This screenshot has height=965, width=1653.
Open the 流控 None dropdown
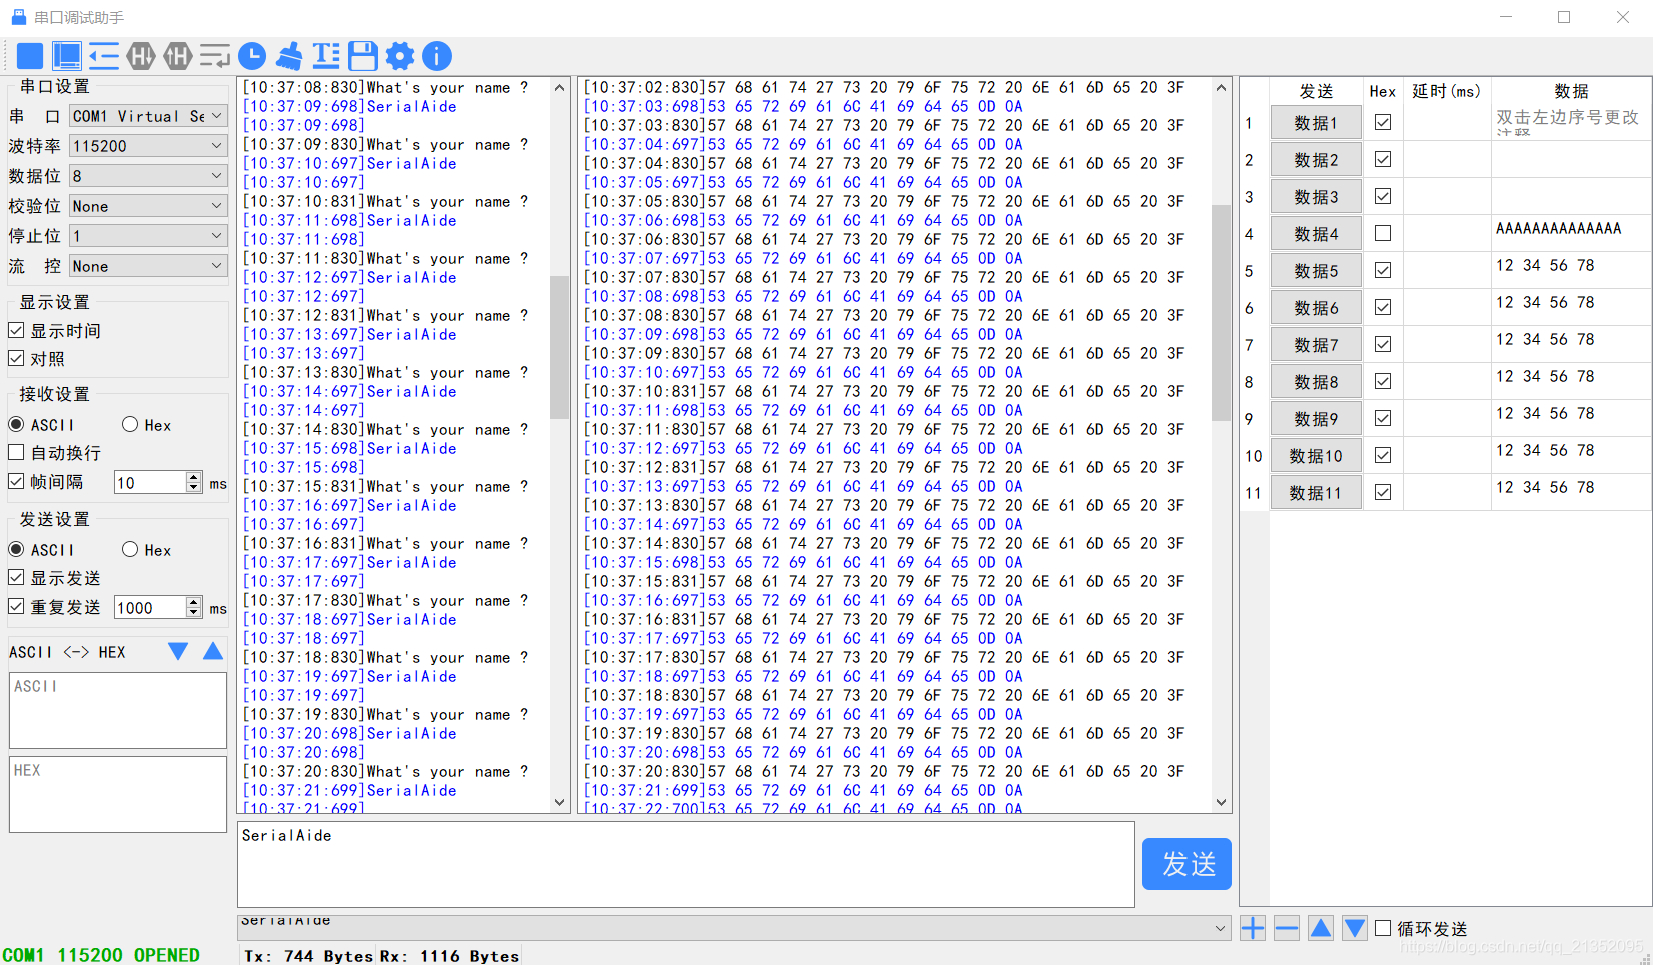(x=148, y=266)
